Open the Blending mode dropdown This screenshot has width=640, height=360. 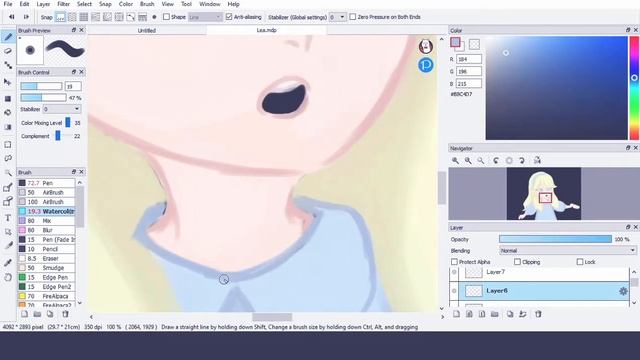coord(567,250)
